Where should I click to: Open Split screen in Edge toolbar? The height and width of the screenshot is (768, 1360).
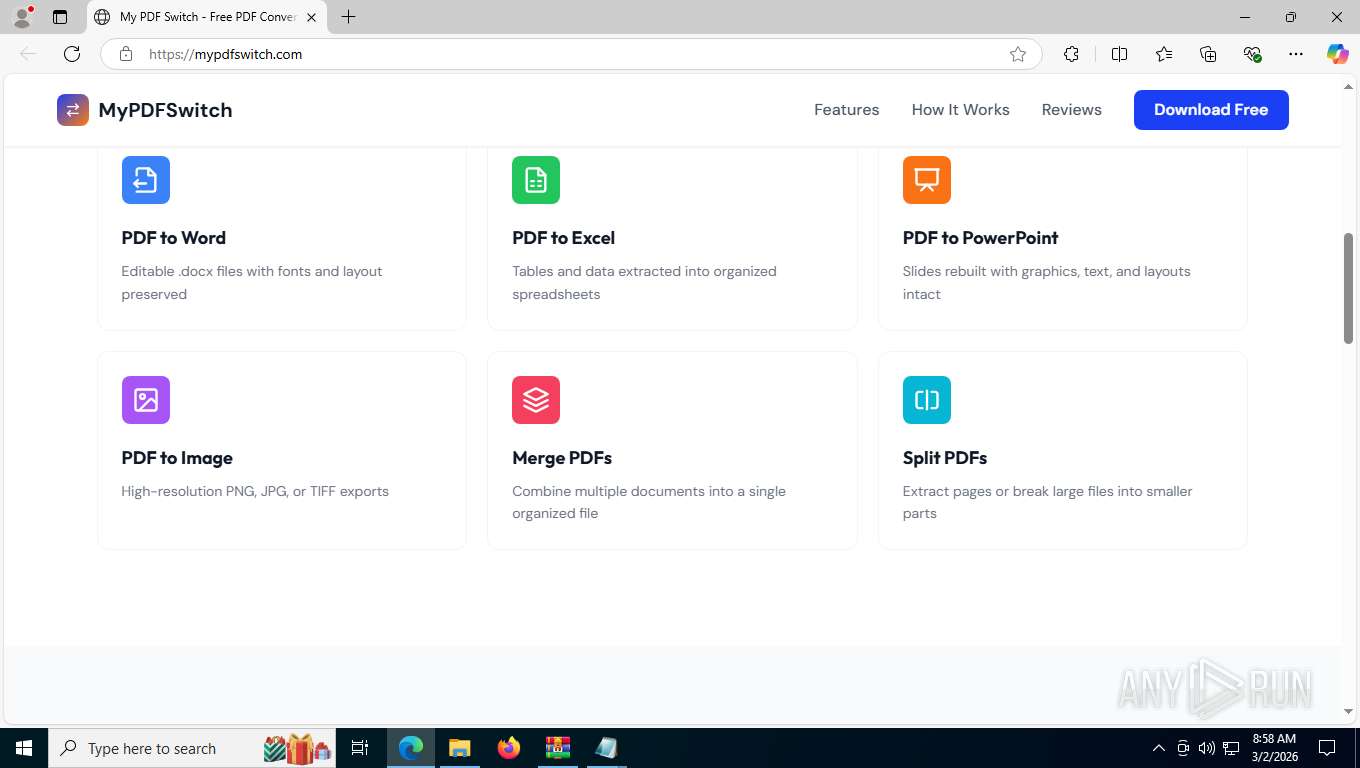point(1119,54)
